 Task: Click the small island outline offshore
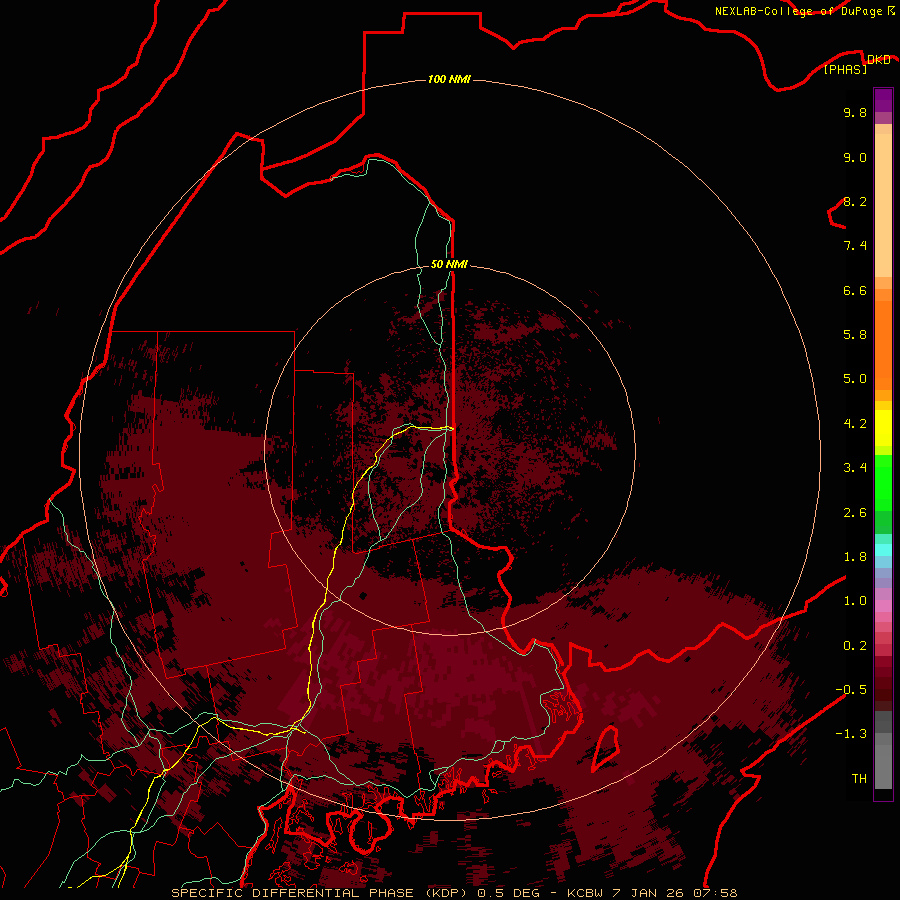tap(606, 748)
